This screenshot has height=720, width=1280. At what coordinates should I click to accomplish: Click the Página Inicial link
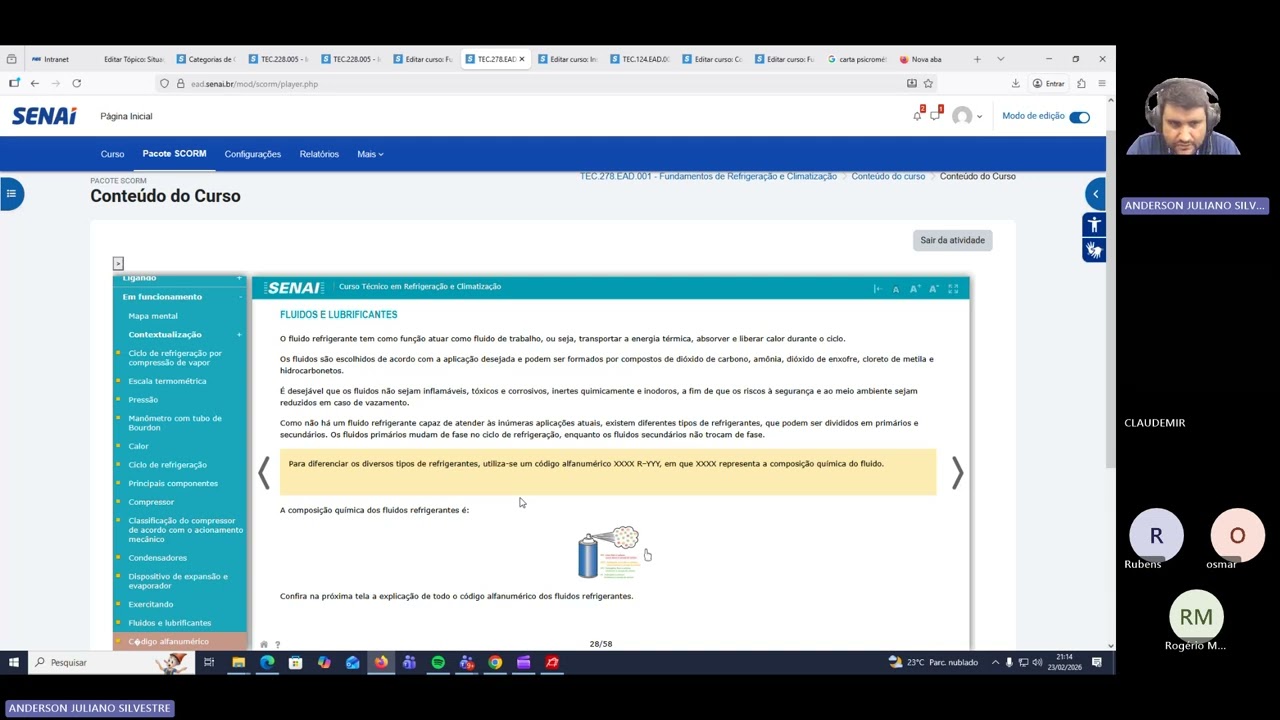[x=126, y=116]
